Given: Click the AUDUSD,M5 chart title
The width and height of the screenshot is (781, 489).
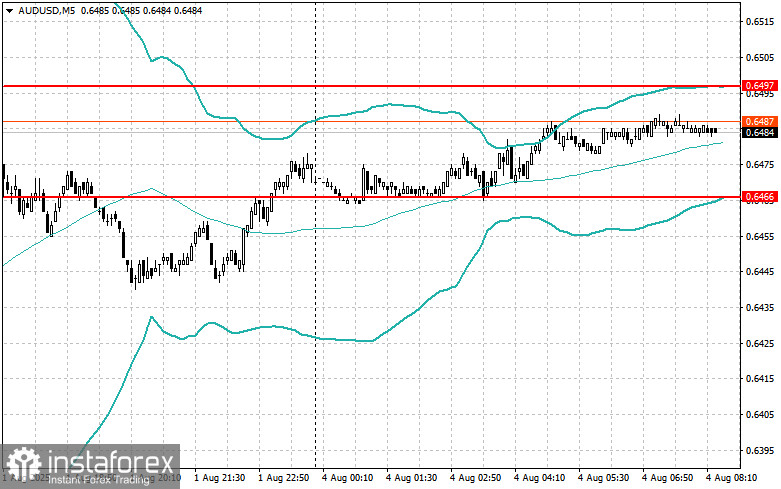Looking at the screenshot, I should [x=47, y=10].
